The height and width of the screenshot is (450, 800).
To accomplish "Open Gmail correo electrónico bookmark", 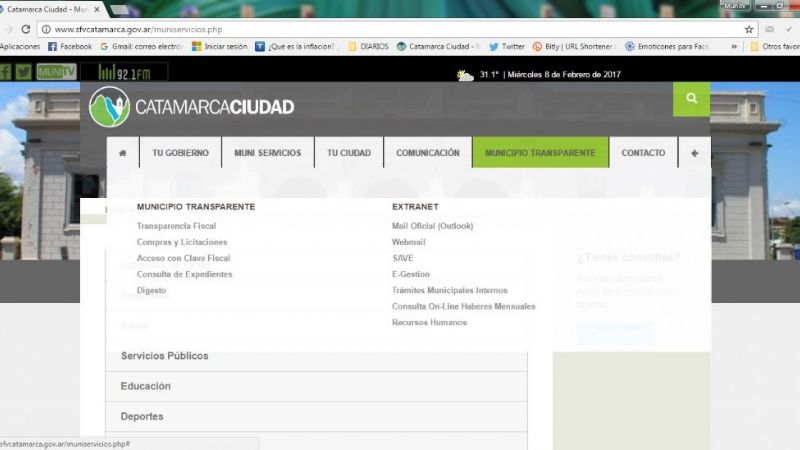I will (141, 46).
